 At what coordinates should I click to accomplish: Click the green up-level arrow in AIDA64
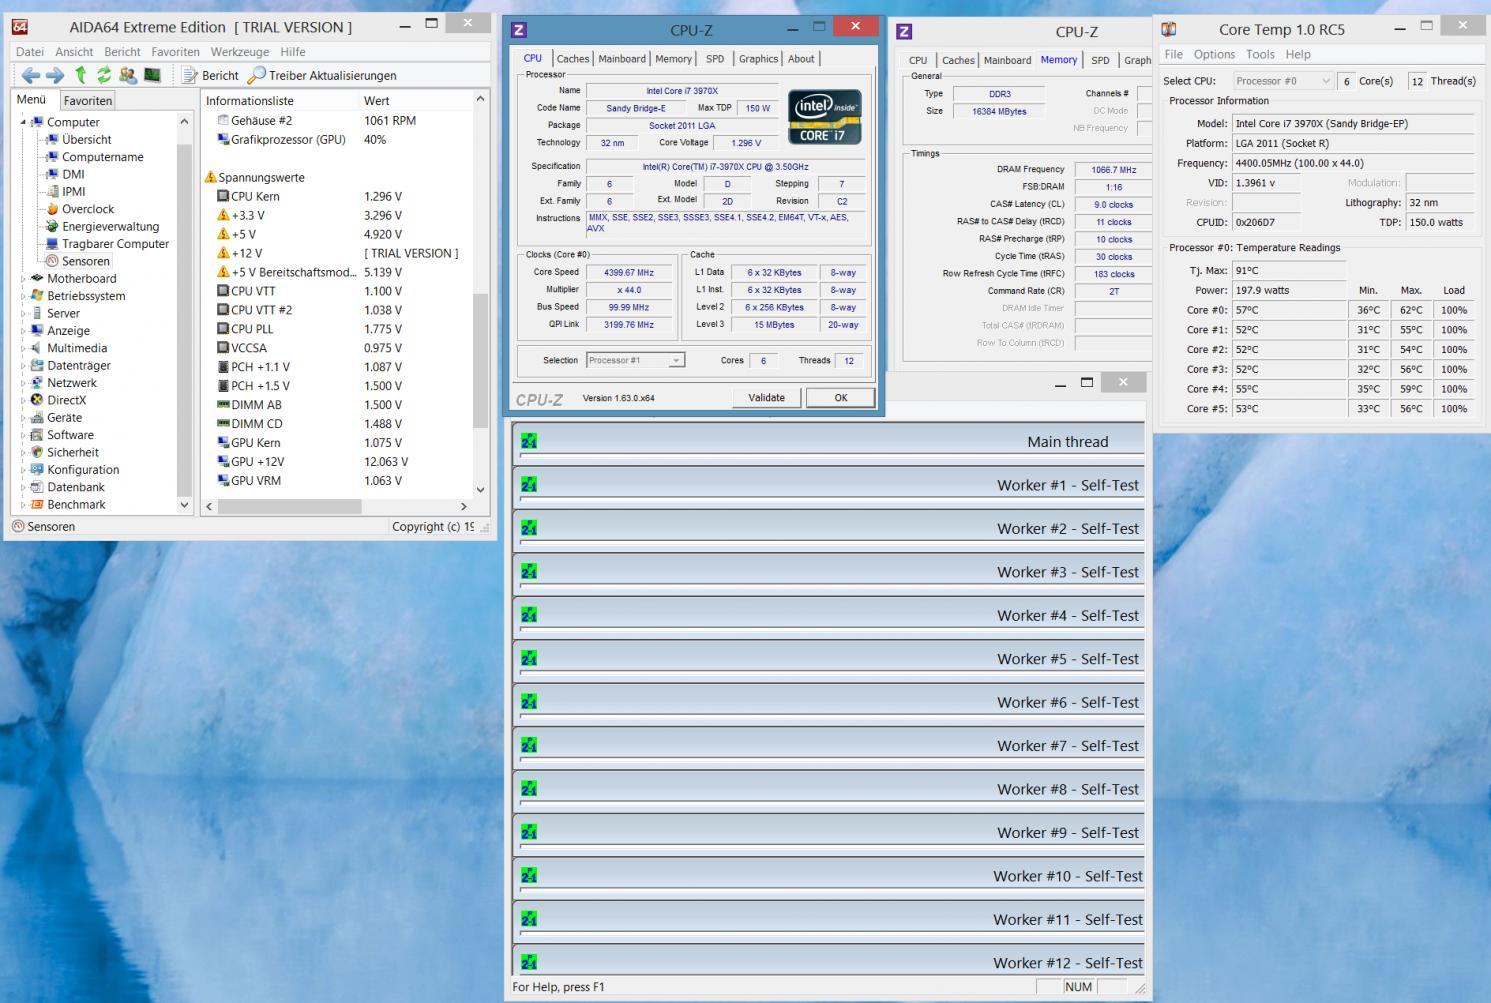pyautogui.click(x=80, y=75)
